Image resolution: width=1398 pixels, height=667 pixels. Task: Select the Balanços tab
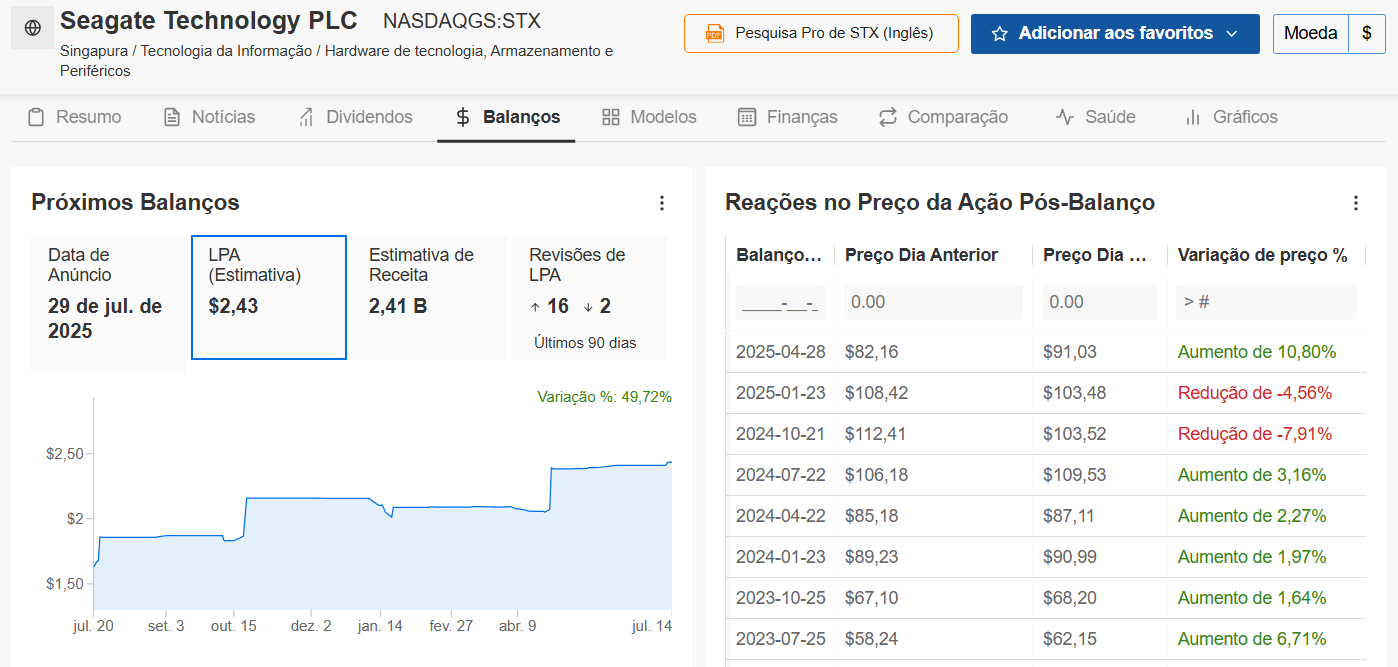[x=507, y=117]
